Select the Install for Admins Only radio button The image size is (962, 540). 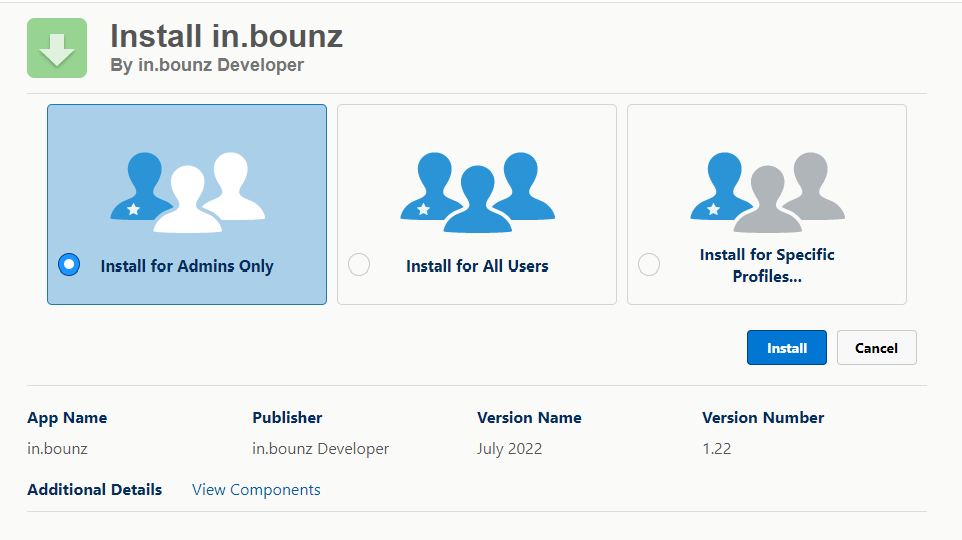pyautogui.click(x=69, y=264)
